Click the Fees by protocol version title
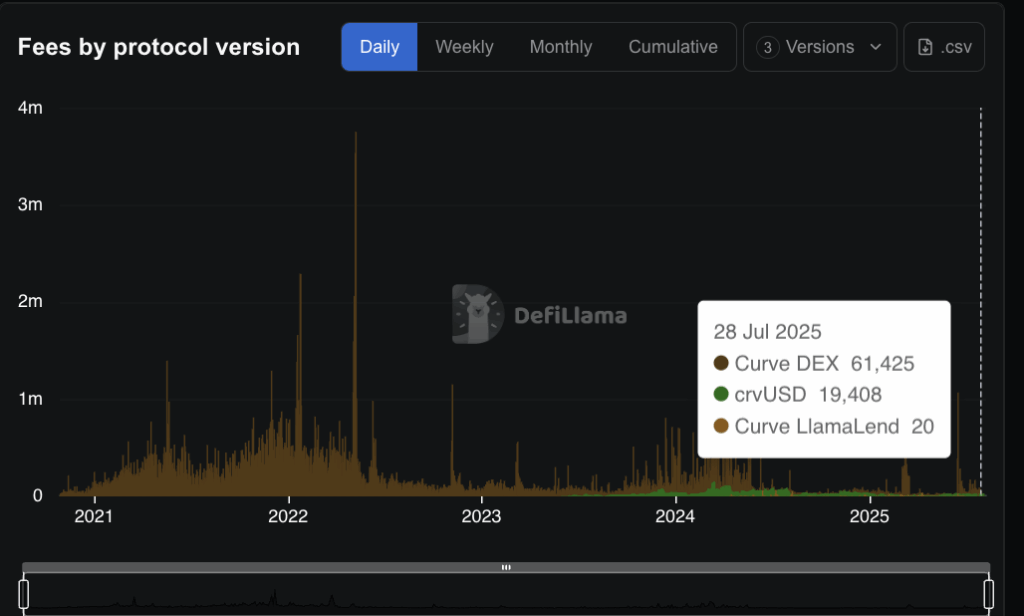The width and height of the screenshot is (1024, 616). pos(159,47)
